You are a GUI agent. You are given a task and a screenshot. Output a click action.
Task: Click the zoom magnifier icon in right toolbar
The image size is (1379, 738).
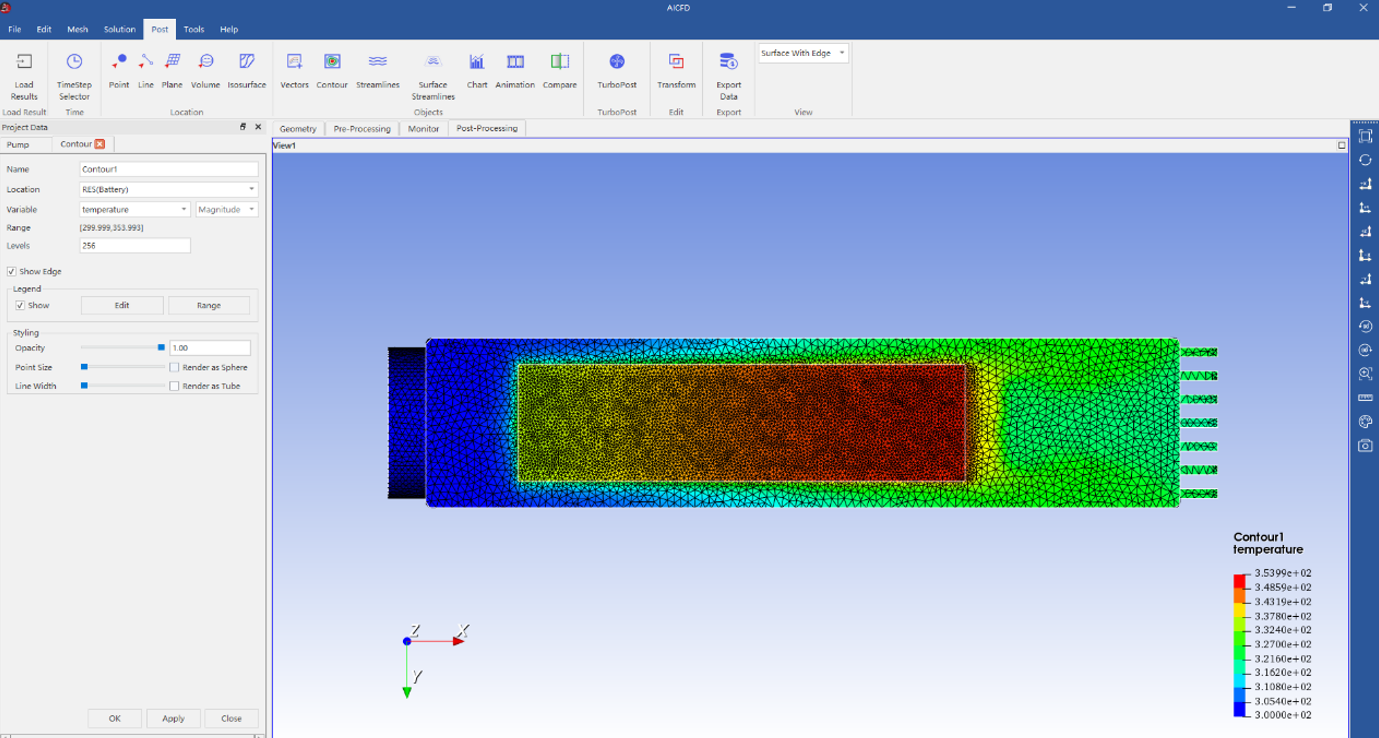[x=1365, y=374]
